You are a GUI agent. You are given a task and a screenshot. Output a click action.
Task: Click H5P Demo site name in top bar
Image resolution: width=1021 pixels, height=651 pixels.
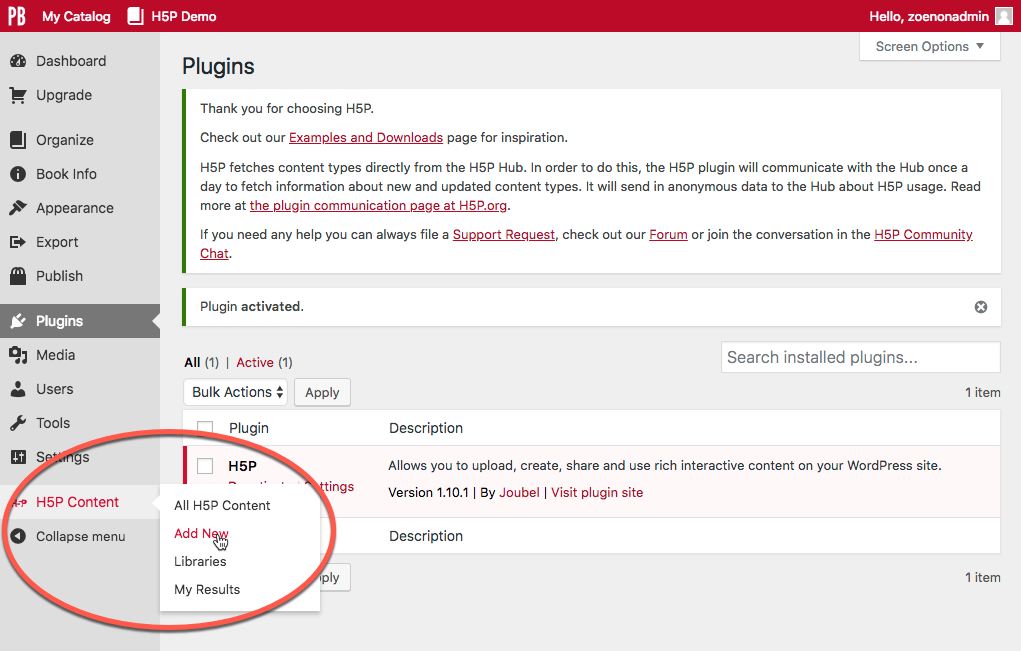184,16
